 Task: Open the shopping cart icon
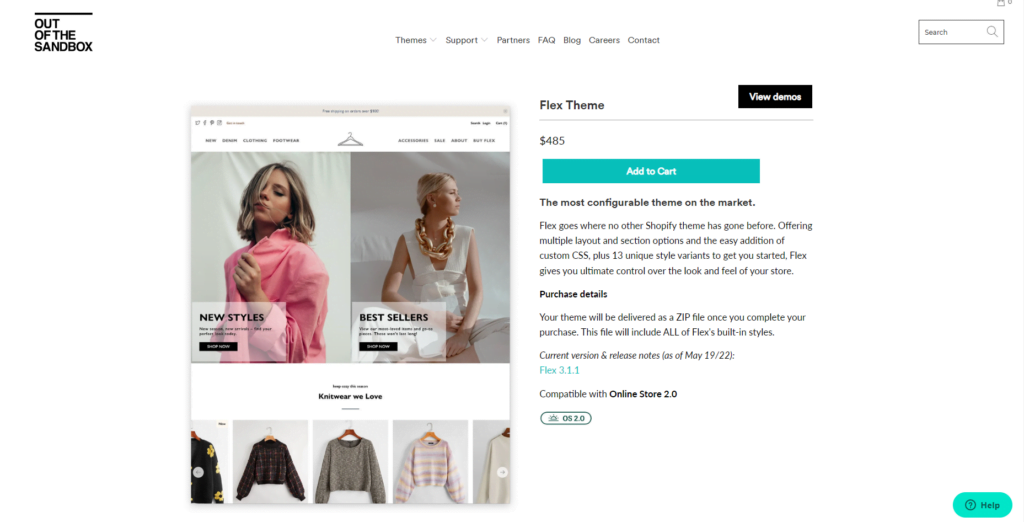(1001, 3)
